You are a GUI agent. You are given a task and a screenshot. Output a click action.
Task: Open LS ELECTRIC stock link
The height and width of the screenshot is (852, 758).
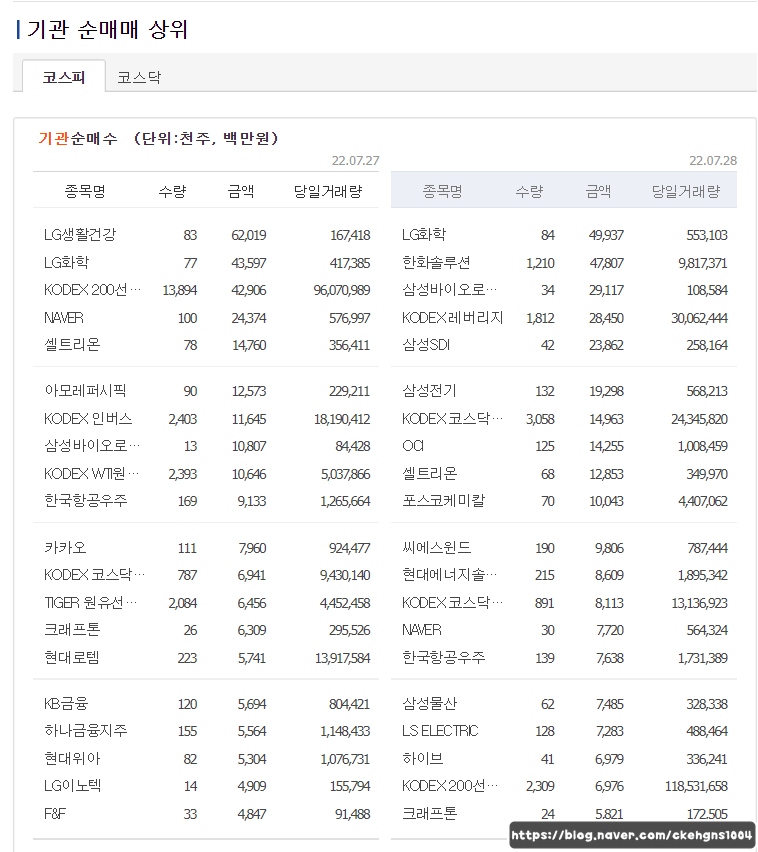tap(440, 731)
